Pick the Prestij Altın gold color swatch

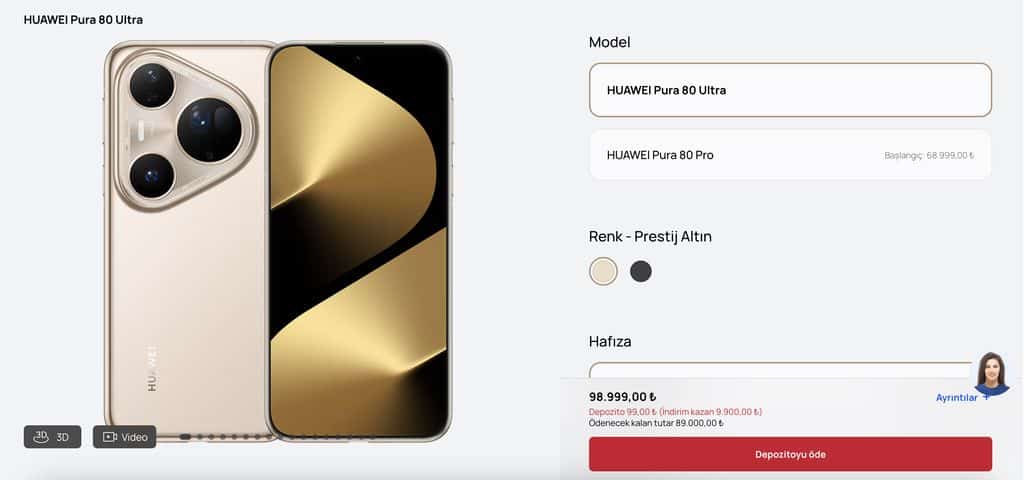603,272
